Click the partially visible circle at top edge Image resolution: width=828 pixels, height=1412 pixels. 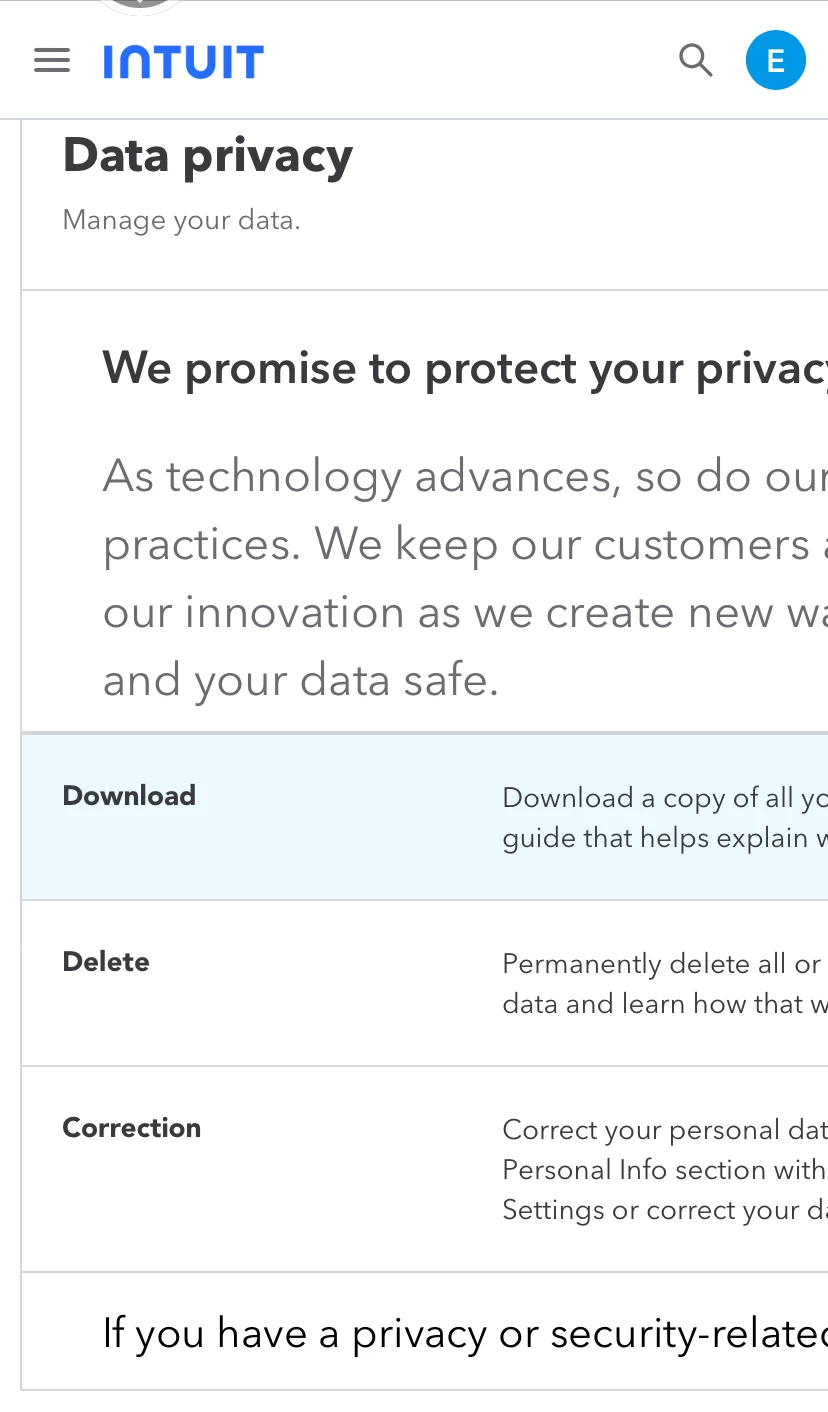(143, 4)
